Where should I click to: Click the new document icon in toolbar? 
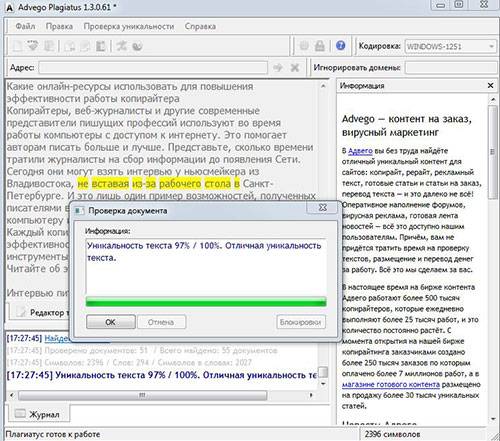[x=17, y=46]
